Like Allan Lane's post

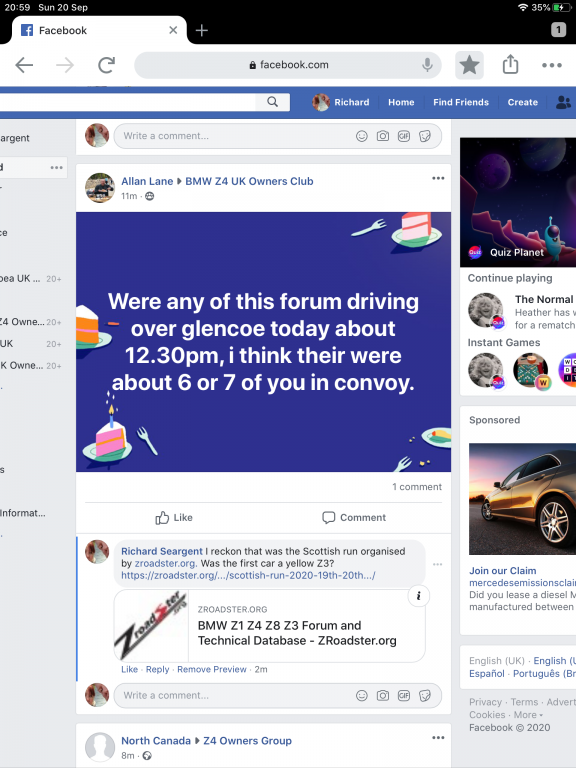[x=174, y=518]
